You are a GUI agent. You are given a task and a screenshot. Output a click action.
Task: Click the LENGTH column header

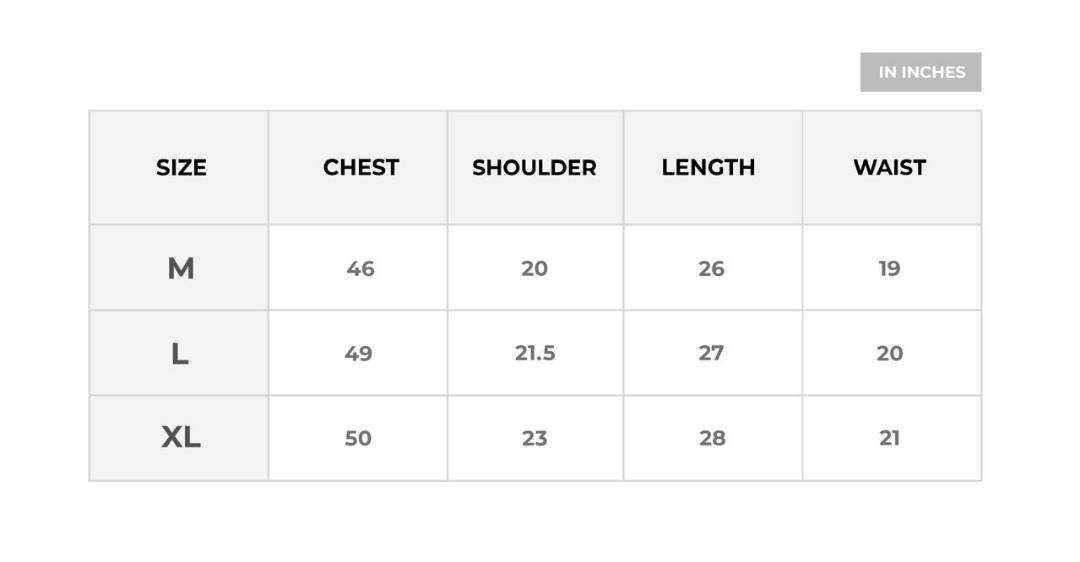point(708,168)
